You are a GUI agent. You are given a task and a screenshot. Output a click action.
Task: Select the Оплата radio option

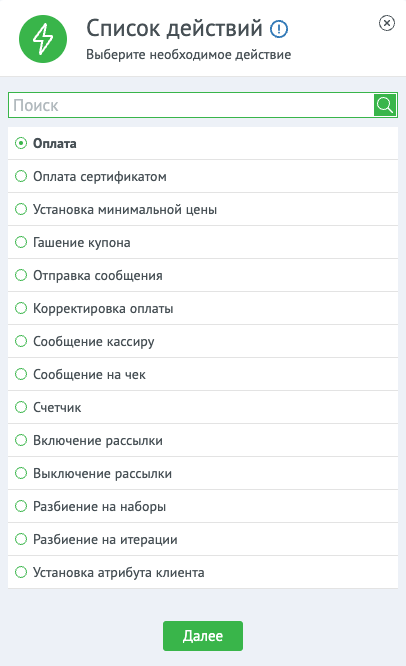(x=21, y=143)
